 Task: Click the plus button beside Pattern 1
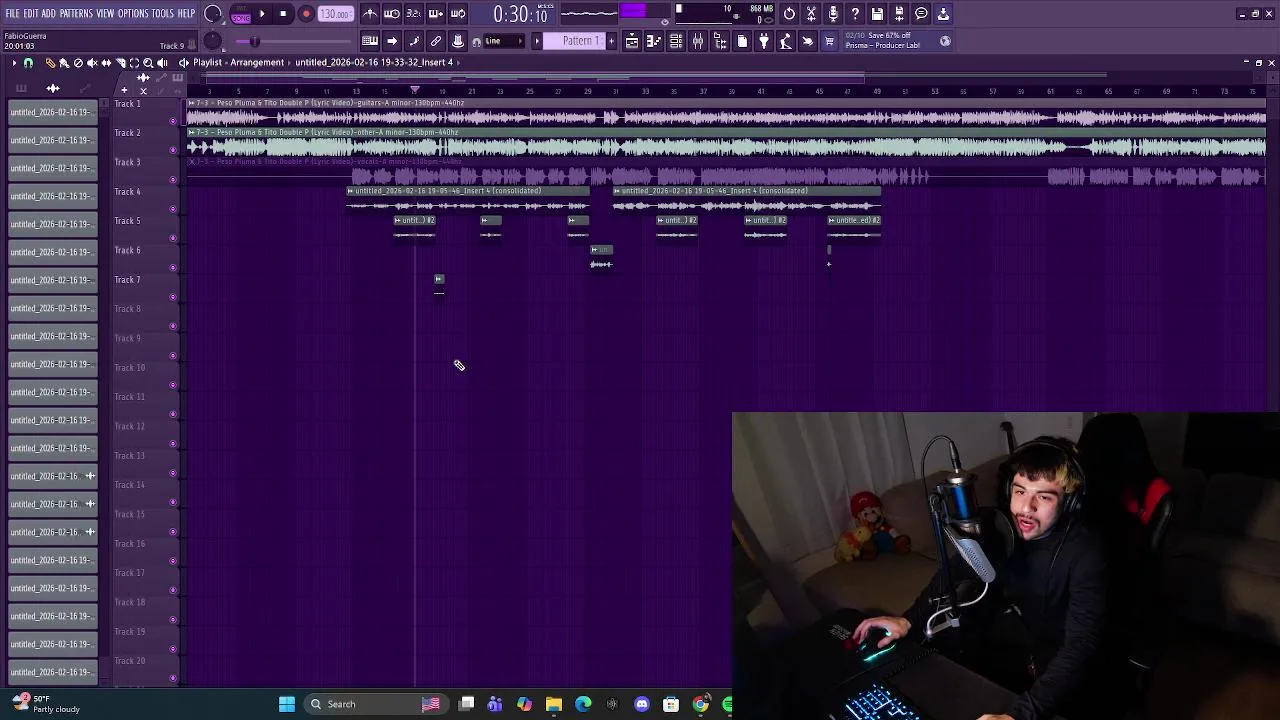611,41
